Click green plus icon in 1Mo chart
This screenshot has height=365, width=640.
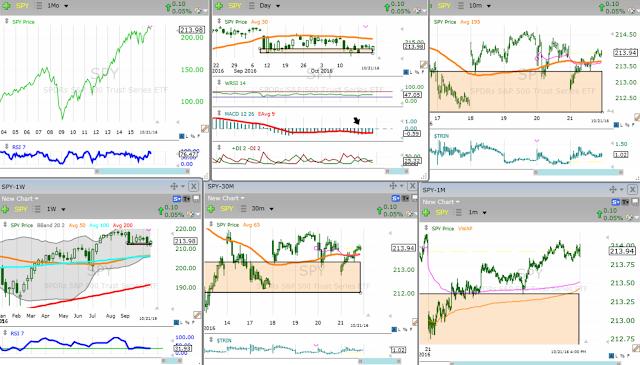(x=5, y=6)
